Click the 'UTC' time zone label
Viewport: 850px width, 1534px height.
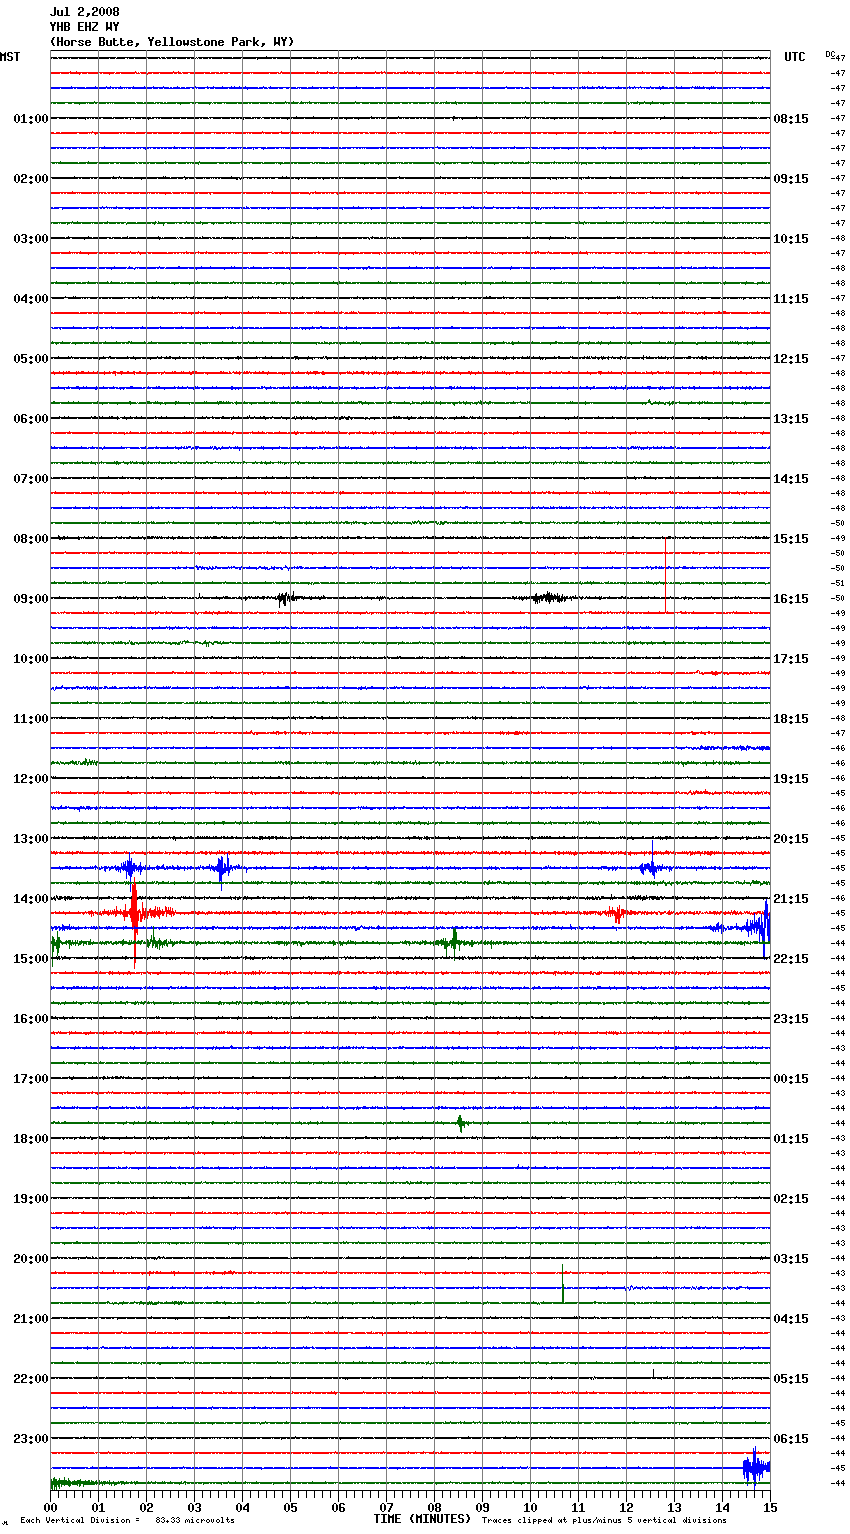795,57
